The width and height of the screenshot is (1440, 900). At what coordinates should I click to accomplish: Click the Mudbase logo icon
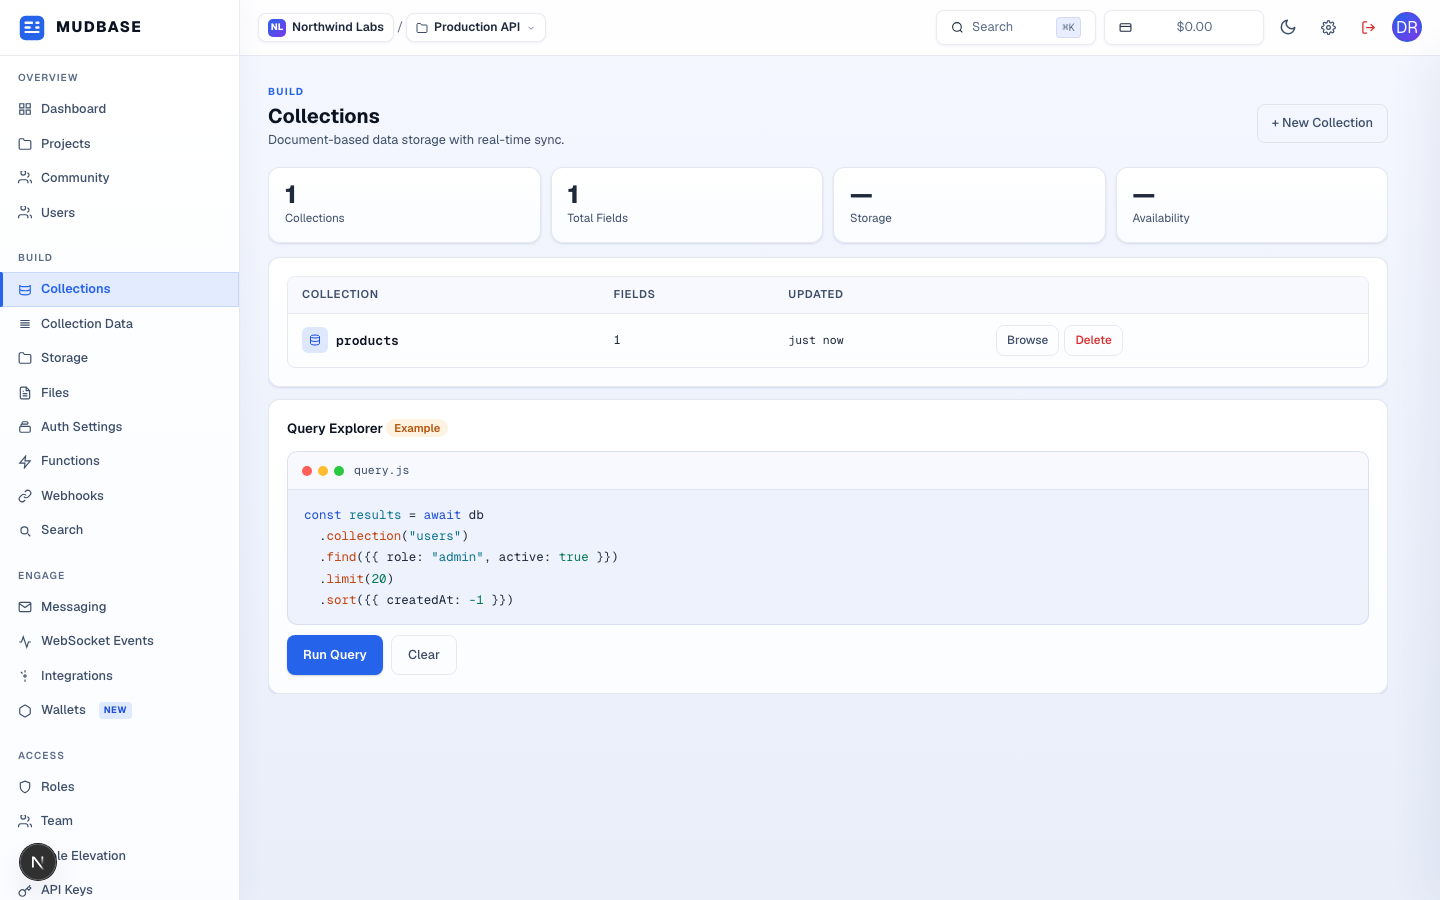32,27
